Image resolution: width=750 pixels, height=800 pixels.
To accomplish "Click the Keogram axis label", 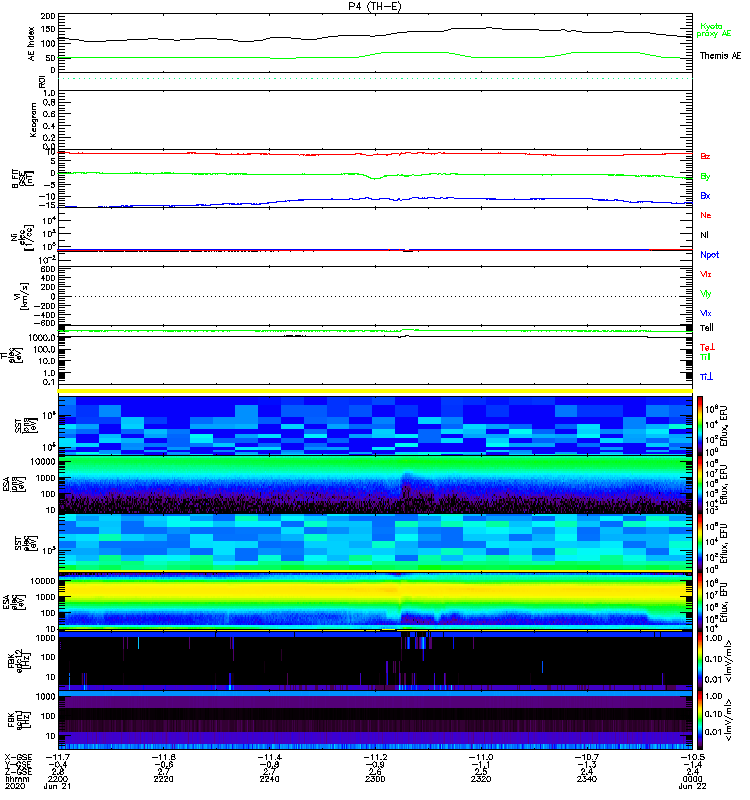I will pyautogui.click(x=33, y=119).
